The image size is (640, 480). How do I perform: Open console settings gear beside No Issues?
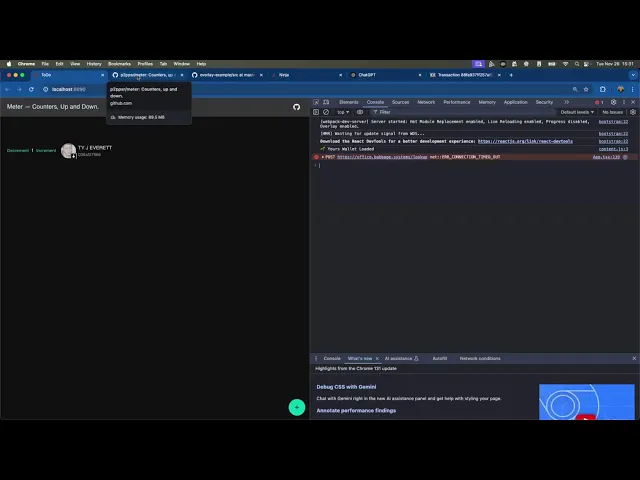(633, 112)
